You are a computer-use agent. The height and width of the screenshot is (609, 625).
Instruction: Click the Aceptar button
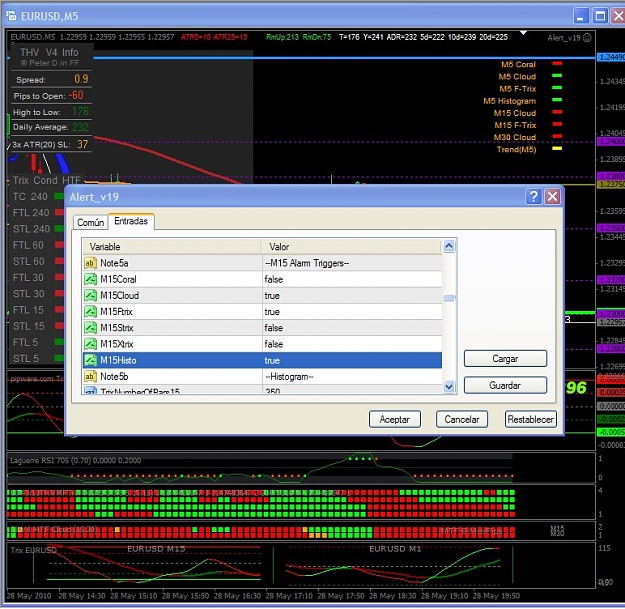(x=395, y=420)
